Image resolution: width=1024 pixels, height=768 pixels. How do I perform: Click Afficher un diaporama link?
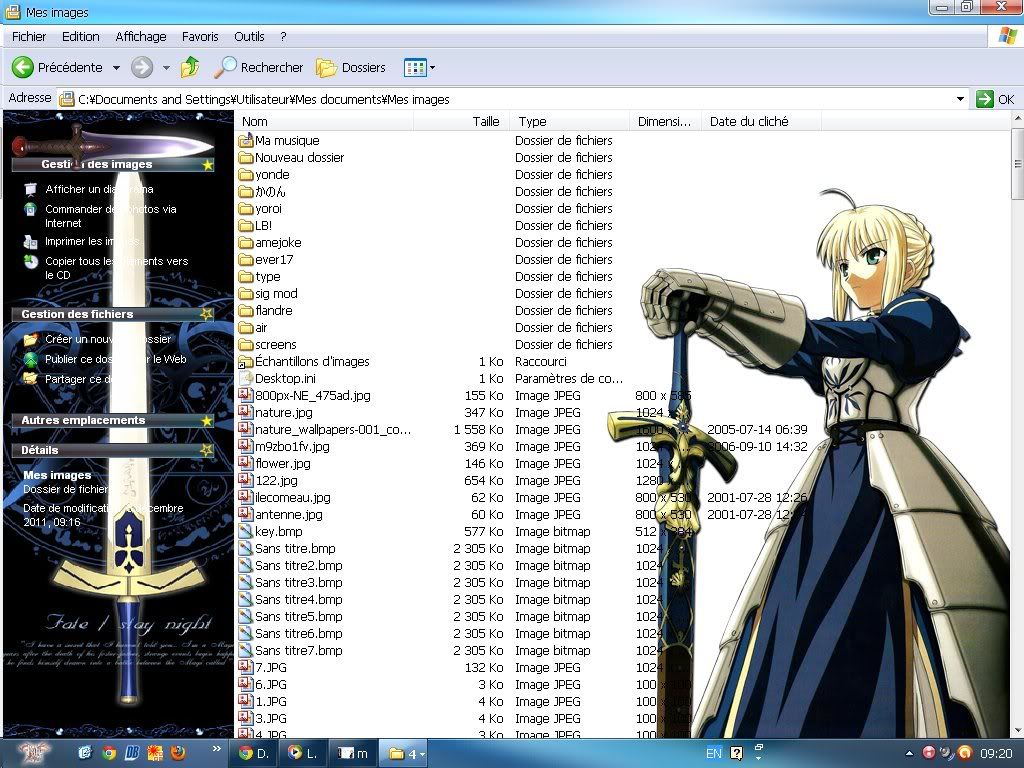point(99,189)
